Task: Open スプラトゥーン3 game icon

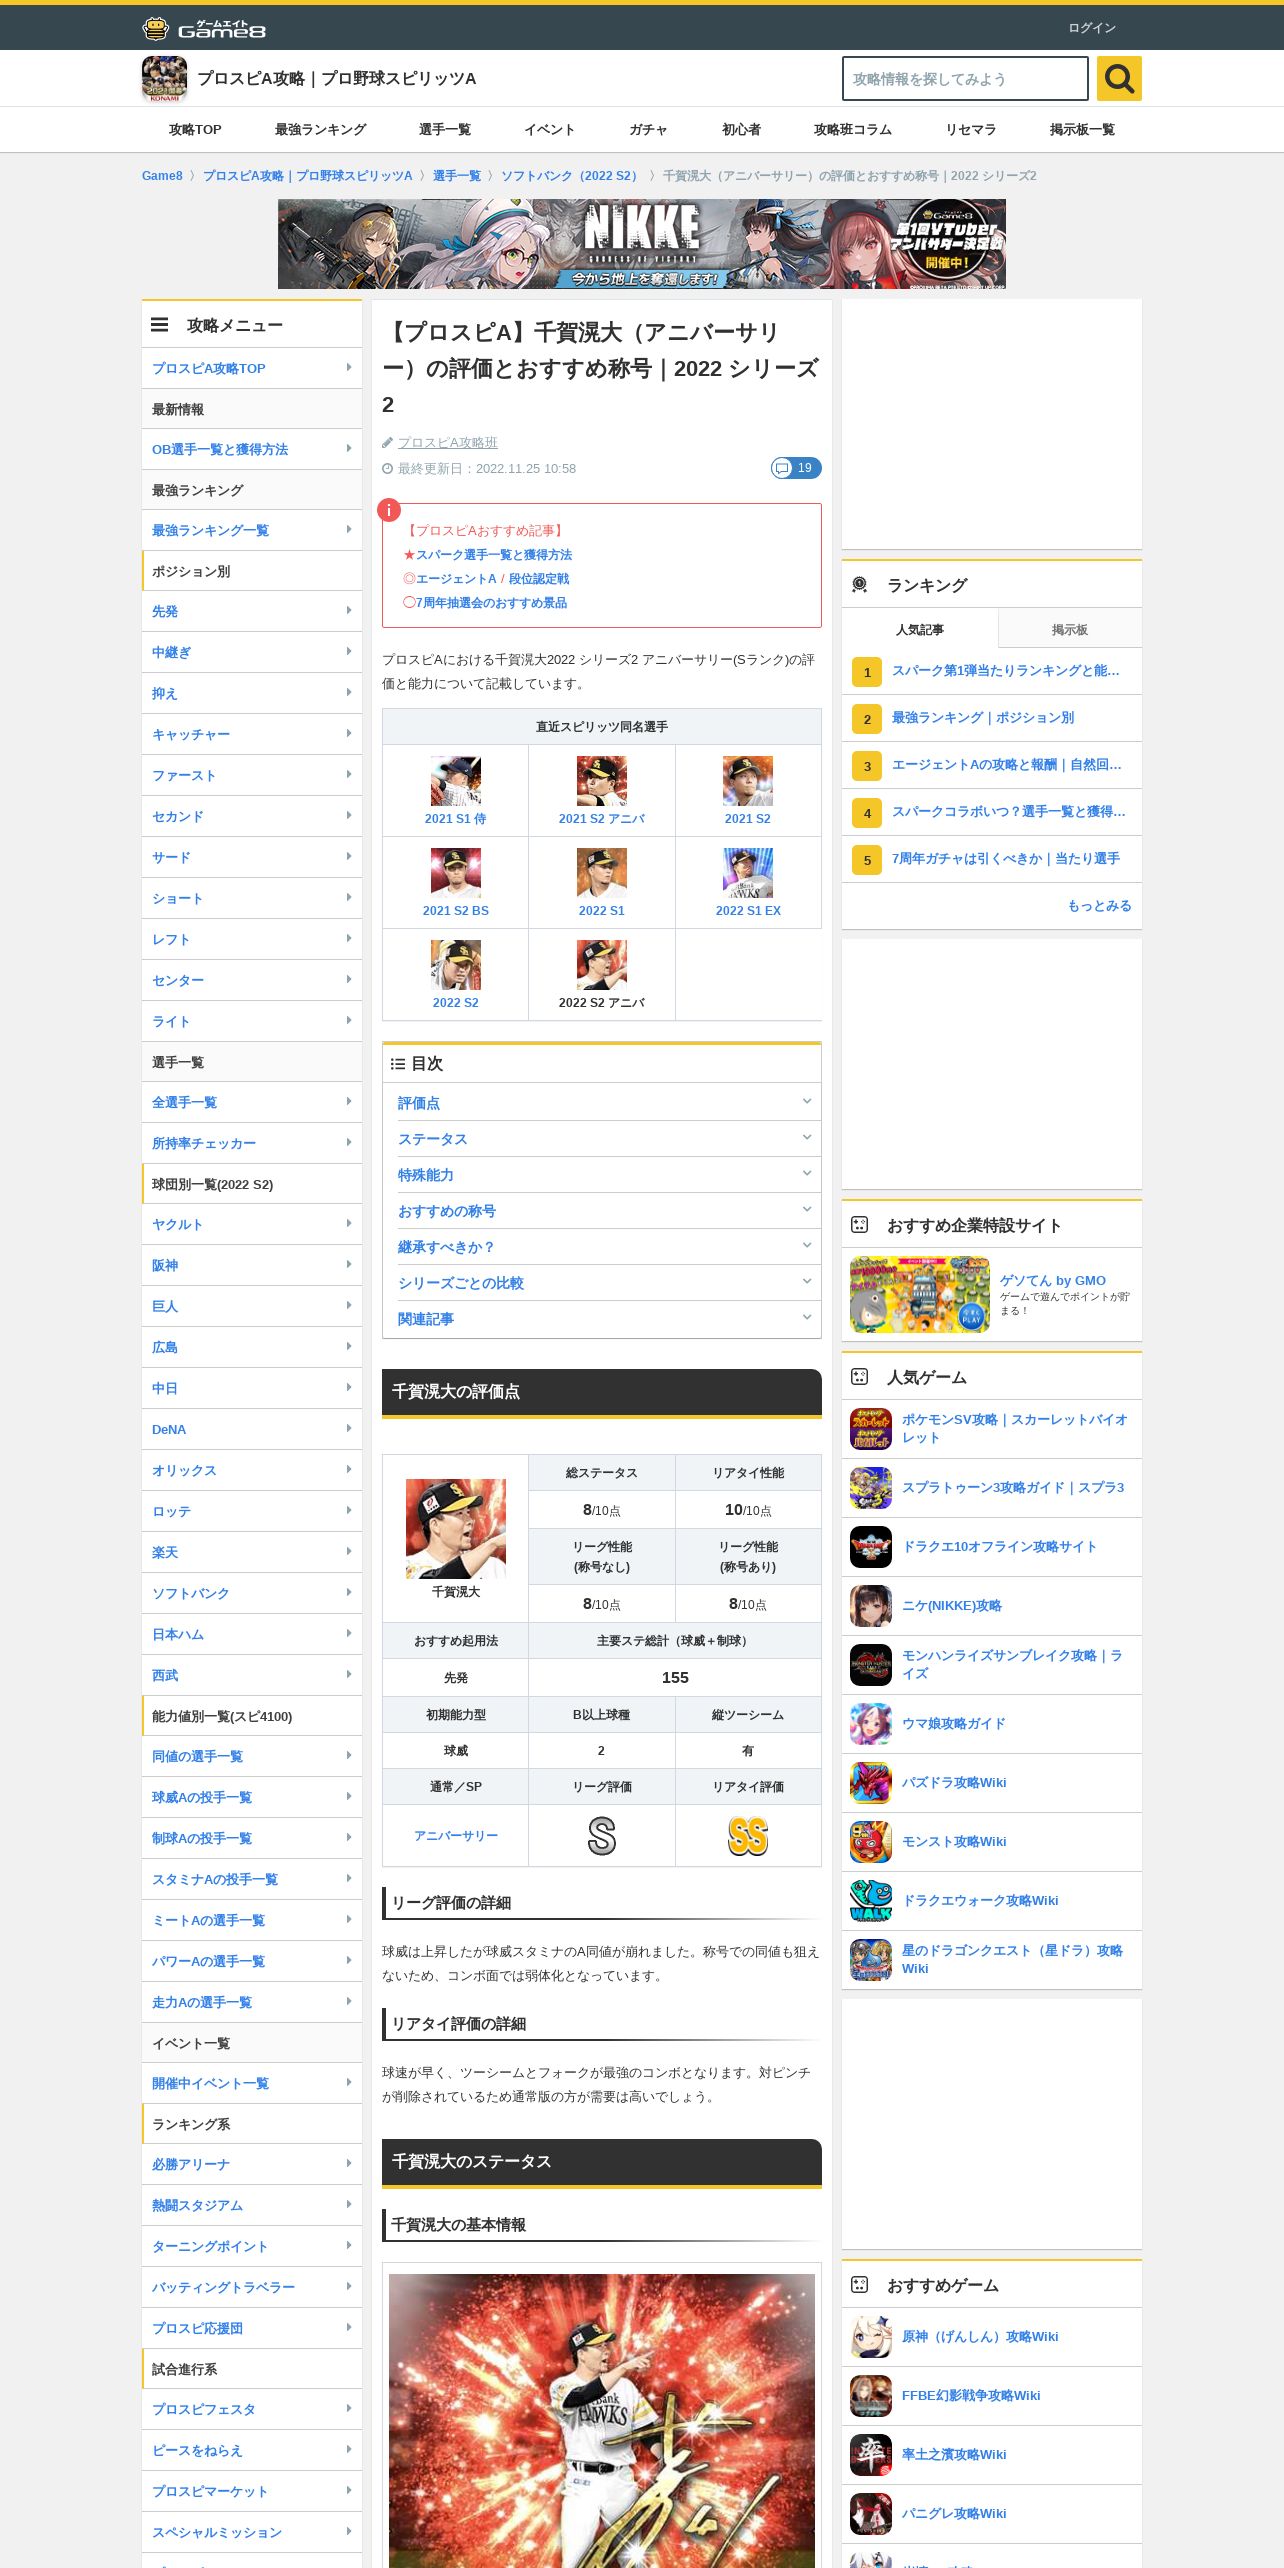Action: 871,1488
